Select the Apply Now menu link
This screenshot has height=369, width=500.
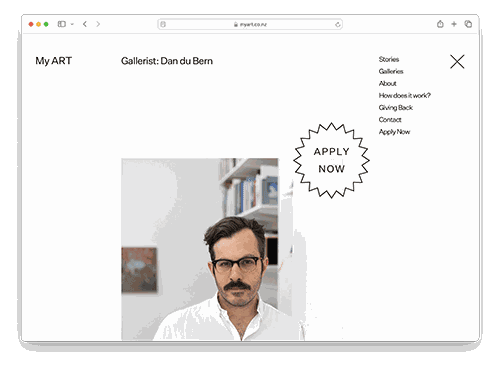pyautogui.click(x=394, y=132)
